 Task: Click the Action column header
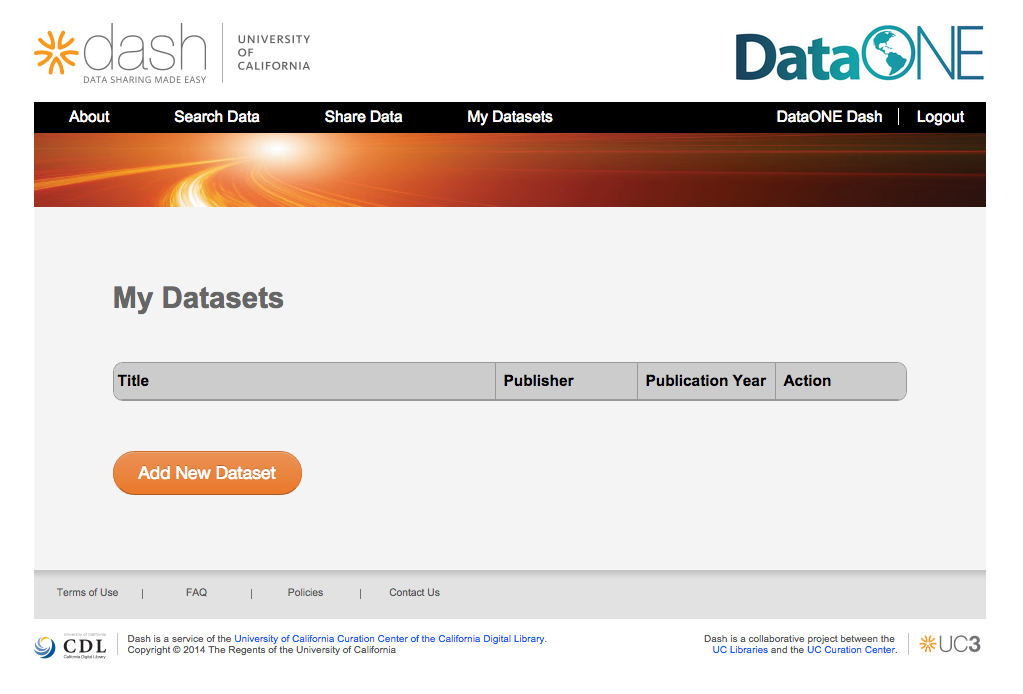pos(840,381)
